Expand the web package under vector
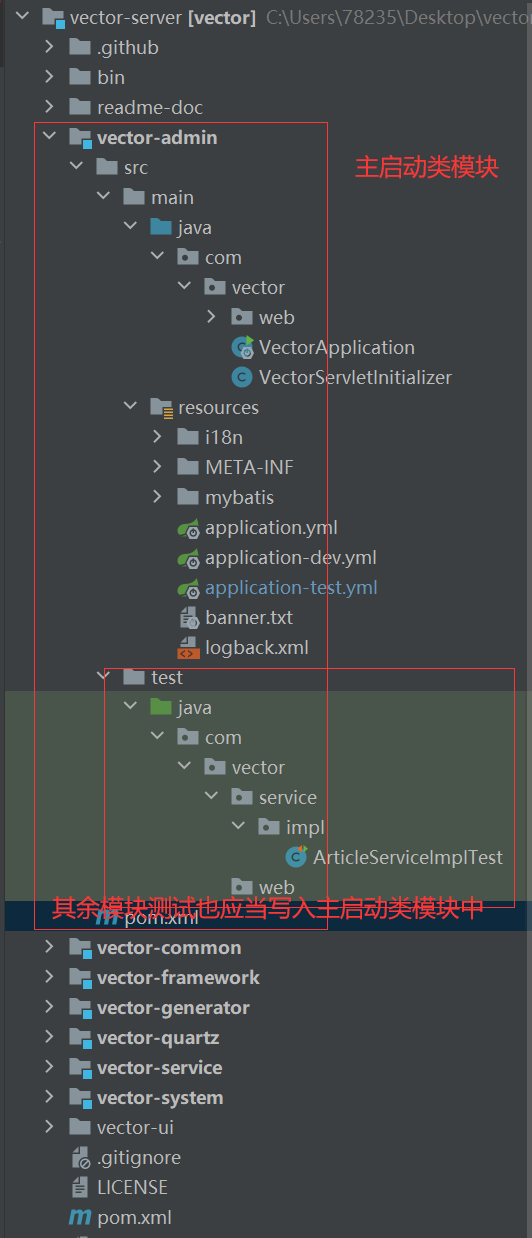The image size is (532, 1238). tap(211, 318)
